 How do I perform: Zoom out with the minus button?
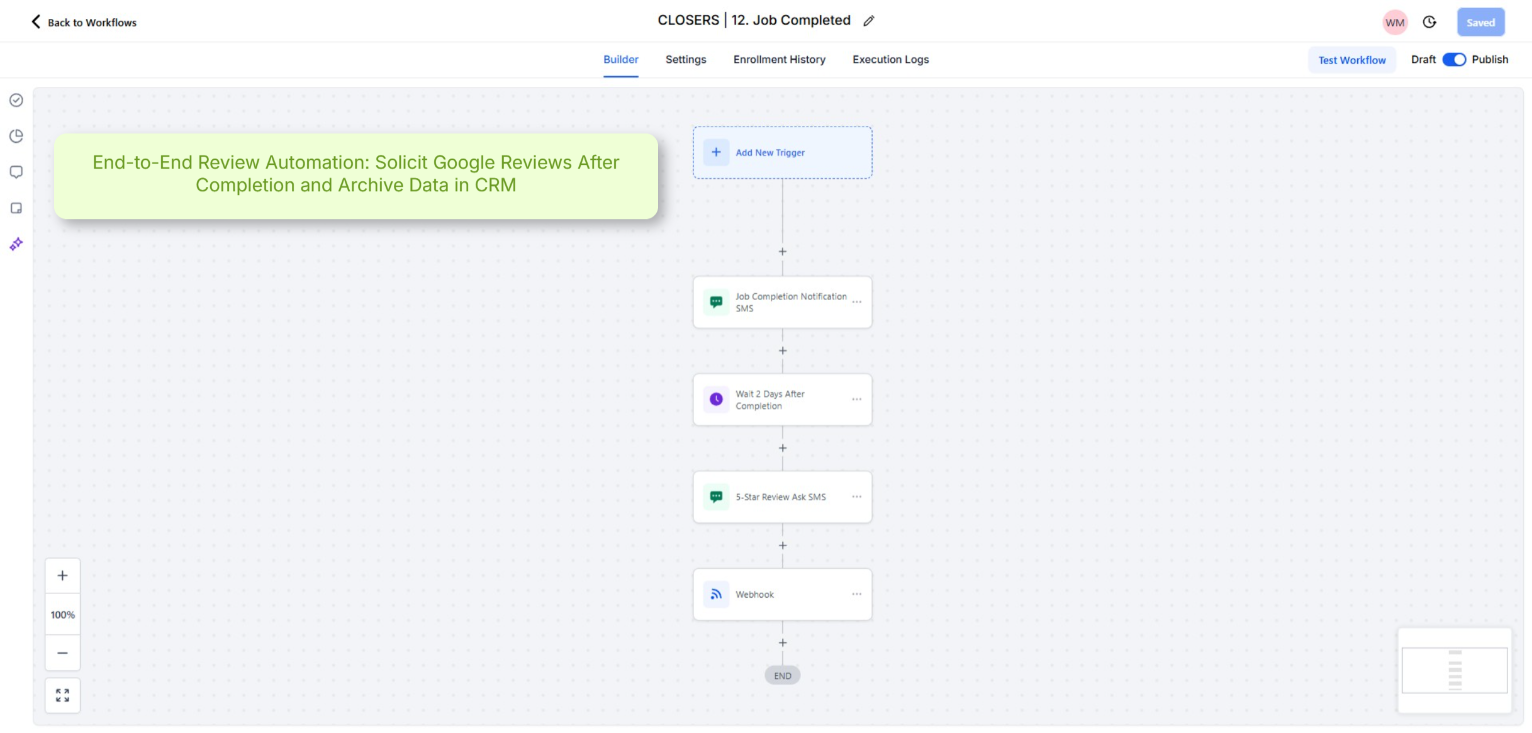[63, 653]
